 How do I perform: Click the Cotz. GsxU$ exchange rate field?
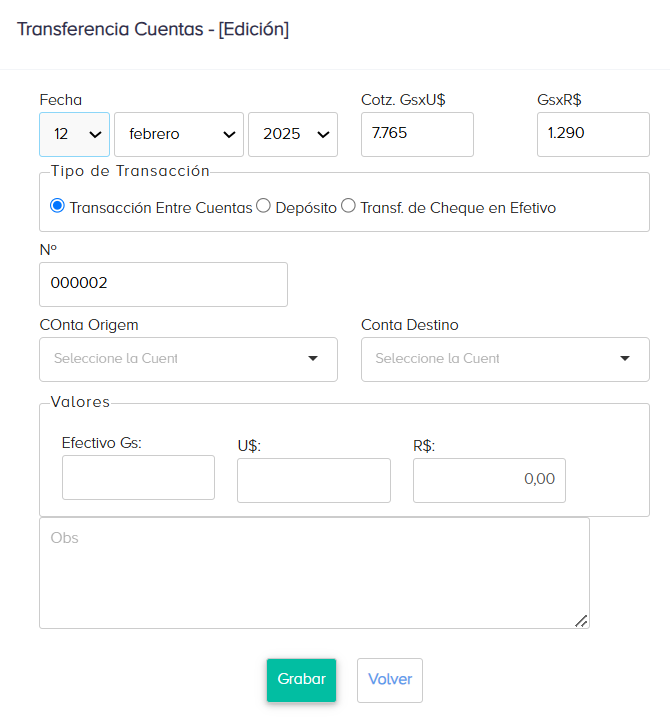417,134
